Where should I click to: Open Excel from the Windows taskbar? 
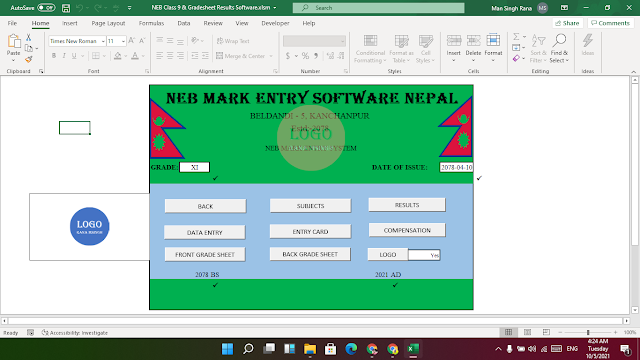coord(413,349)
